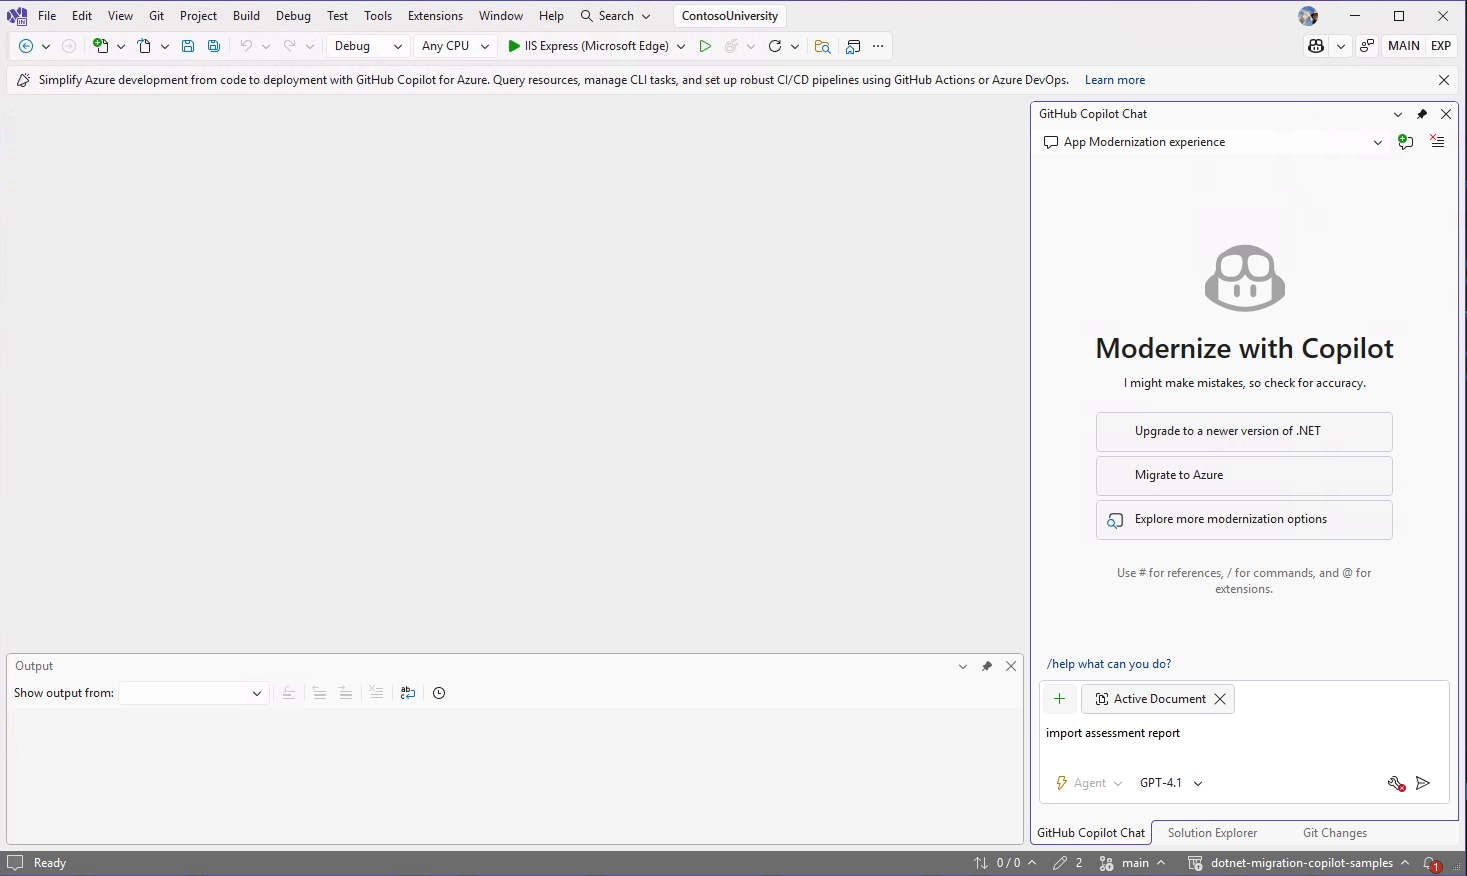1467x876 pixels.
Task: Open the Agent mode dropdown
Action: (x=1090, y=783)
